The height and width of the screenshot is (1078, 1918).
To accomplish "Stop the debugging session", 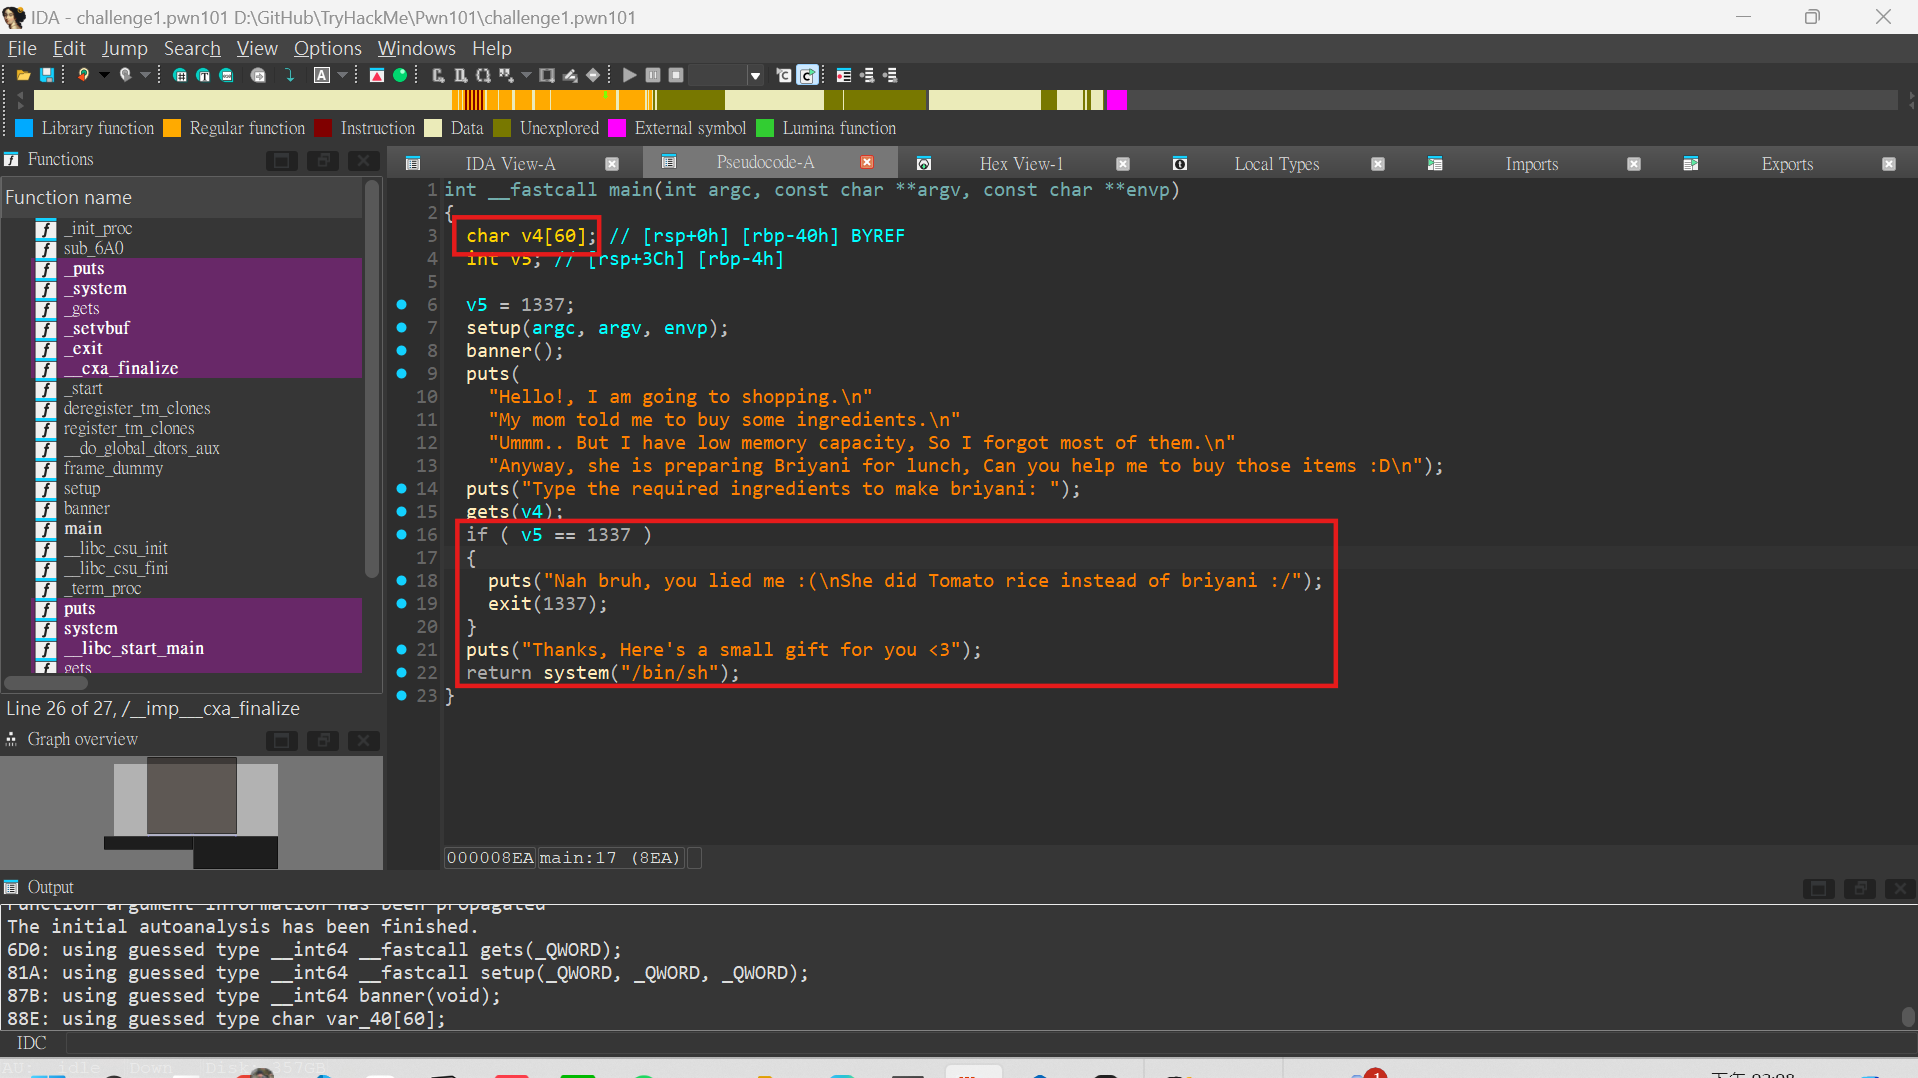I will (x=676, y=75).
